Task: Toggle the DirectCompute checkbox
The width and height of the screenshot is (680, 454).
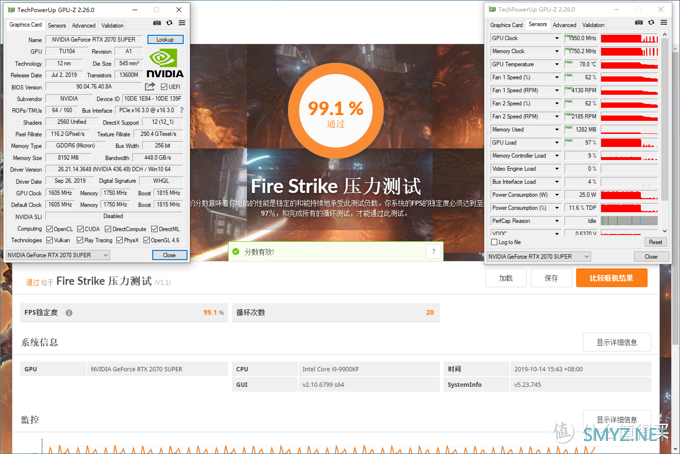Action: tap(108, 229)
